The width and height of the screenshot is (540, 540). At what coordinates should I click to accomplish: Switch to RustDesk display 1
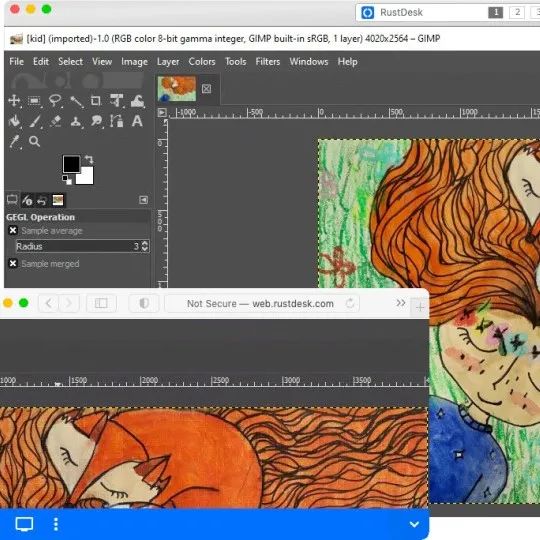[496, 12]
